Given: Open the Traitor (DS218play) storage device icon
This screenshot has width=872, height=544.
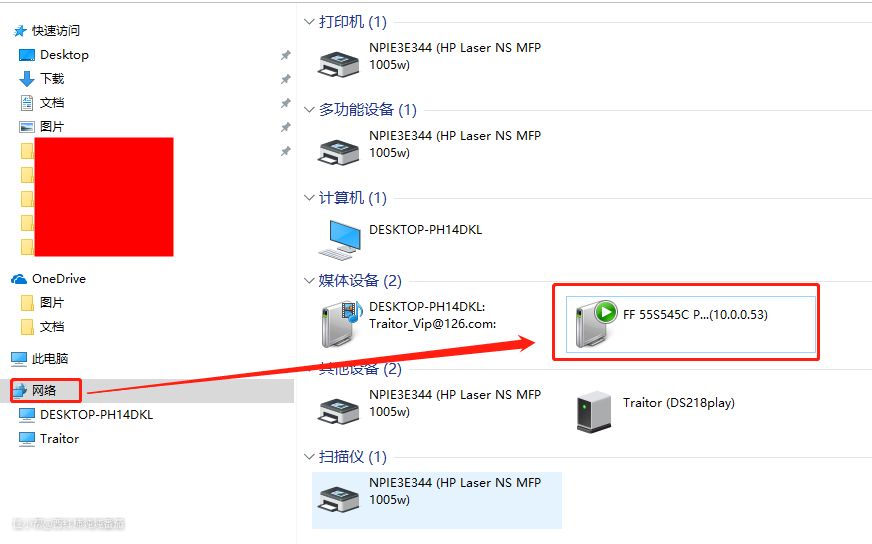Looking at the screenshot, I should 594,412.
